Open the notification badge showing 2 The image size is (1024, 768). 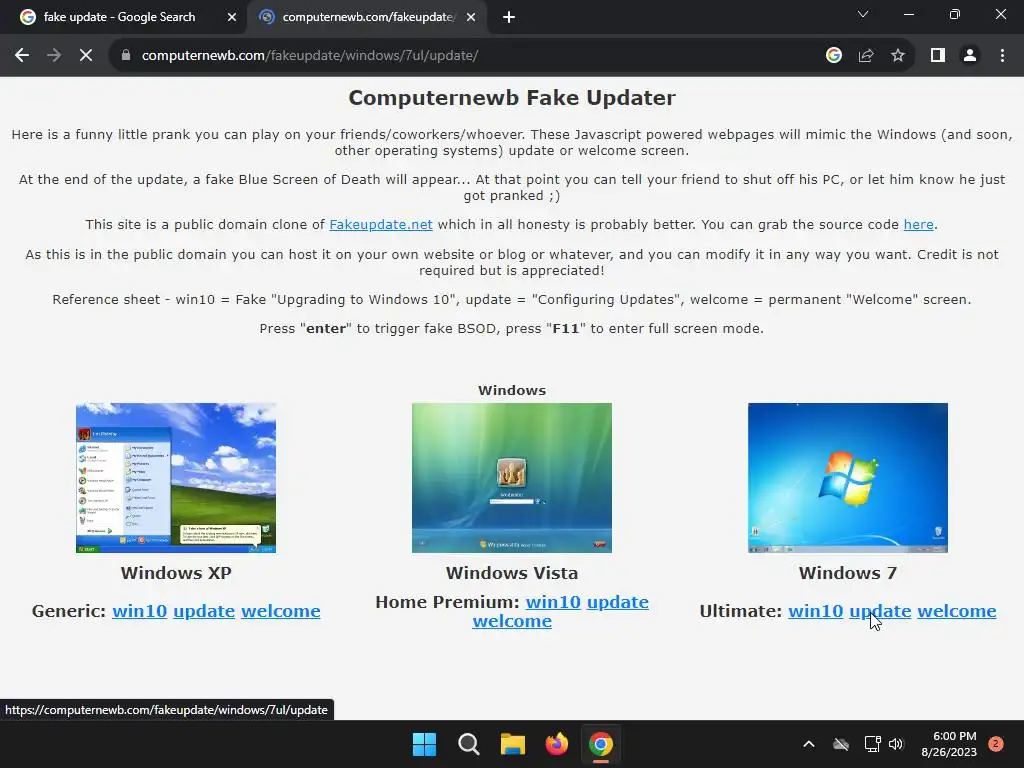click(996, 744)
